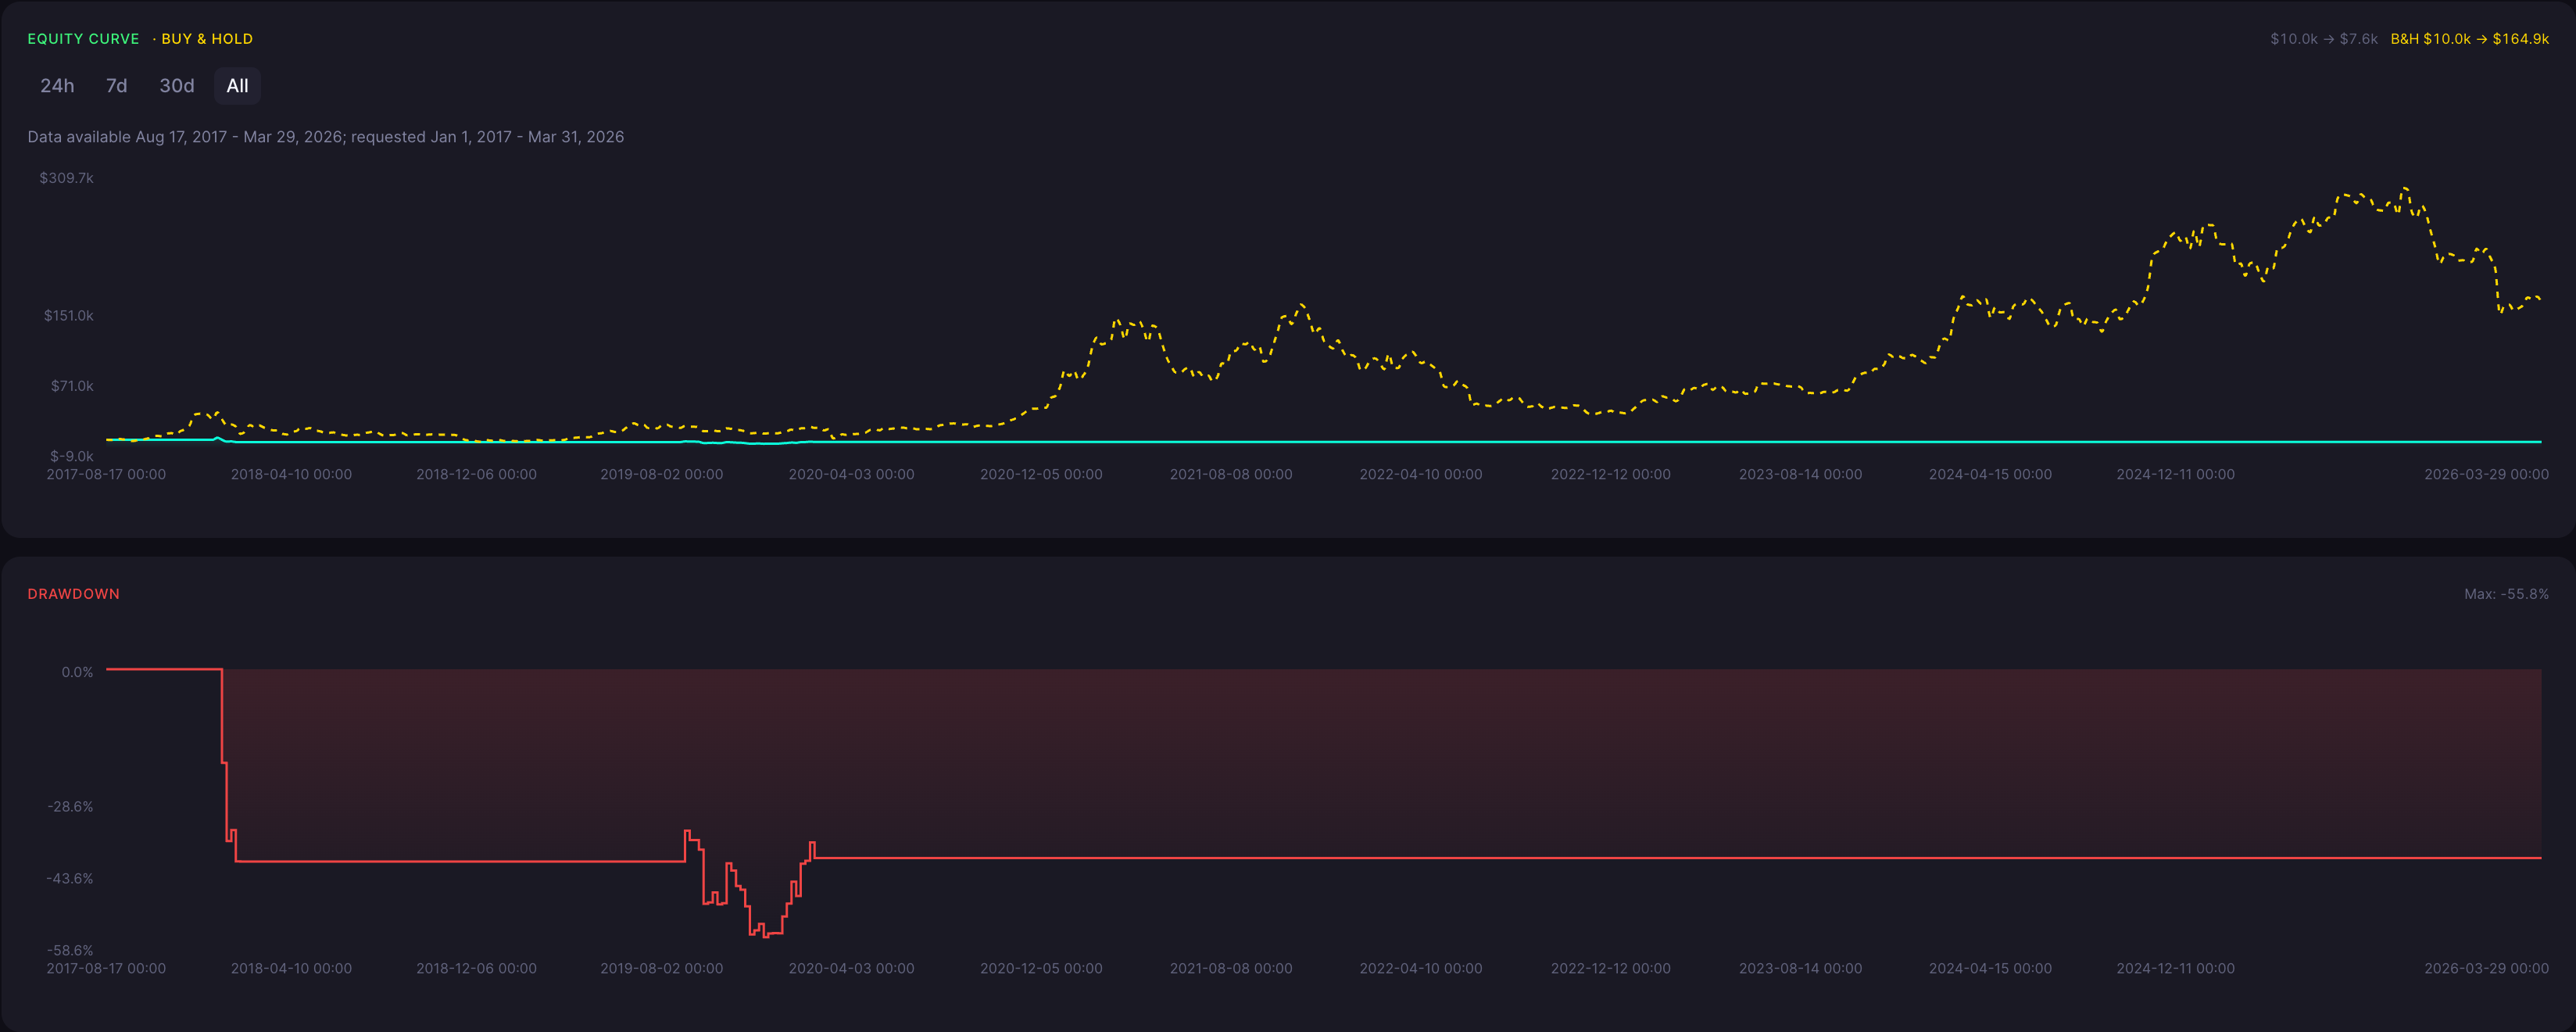This screenshot has height=1032, width=2576.
Task: Click drawdown chart date 2019-08-02 00:00
Action: pos(661,969)
